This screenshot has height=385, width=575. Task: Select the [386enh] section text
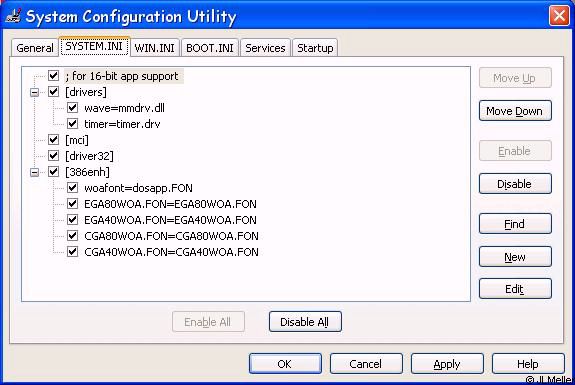click(87, 172)
